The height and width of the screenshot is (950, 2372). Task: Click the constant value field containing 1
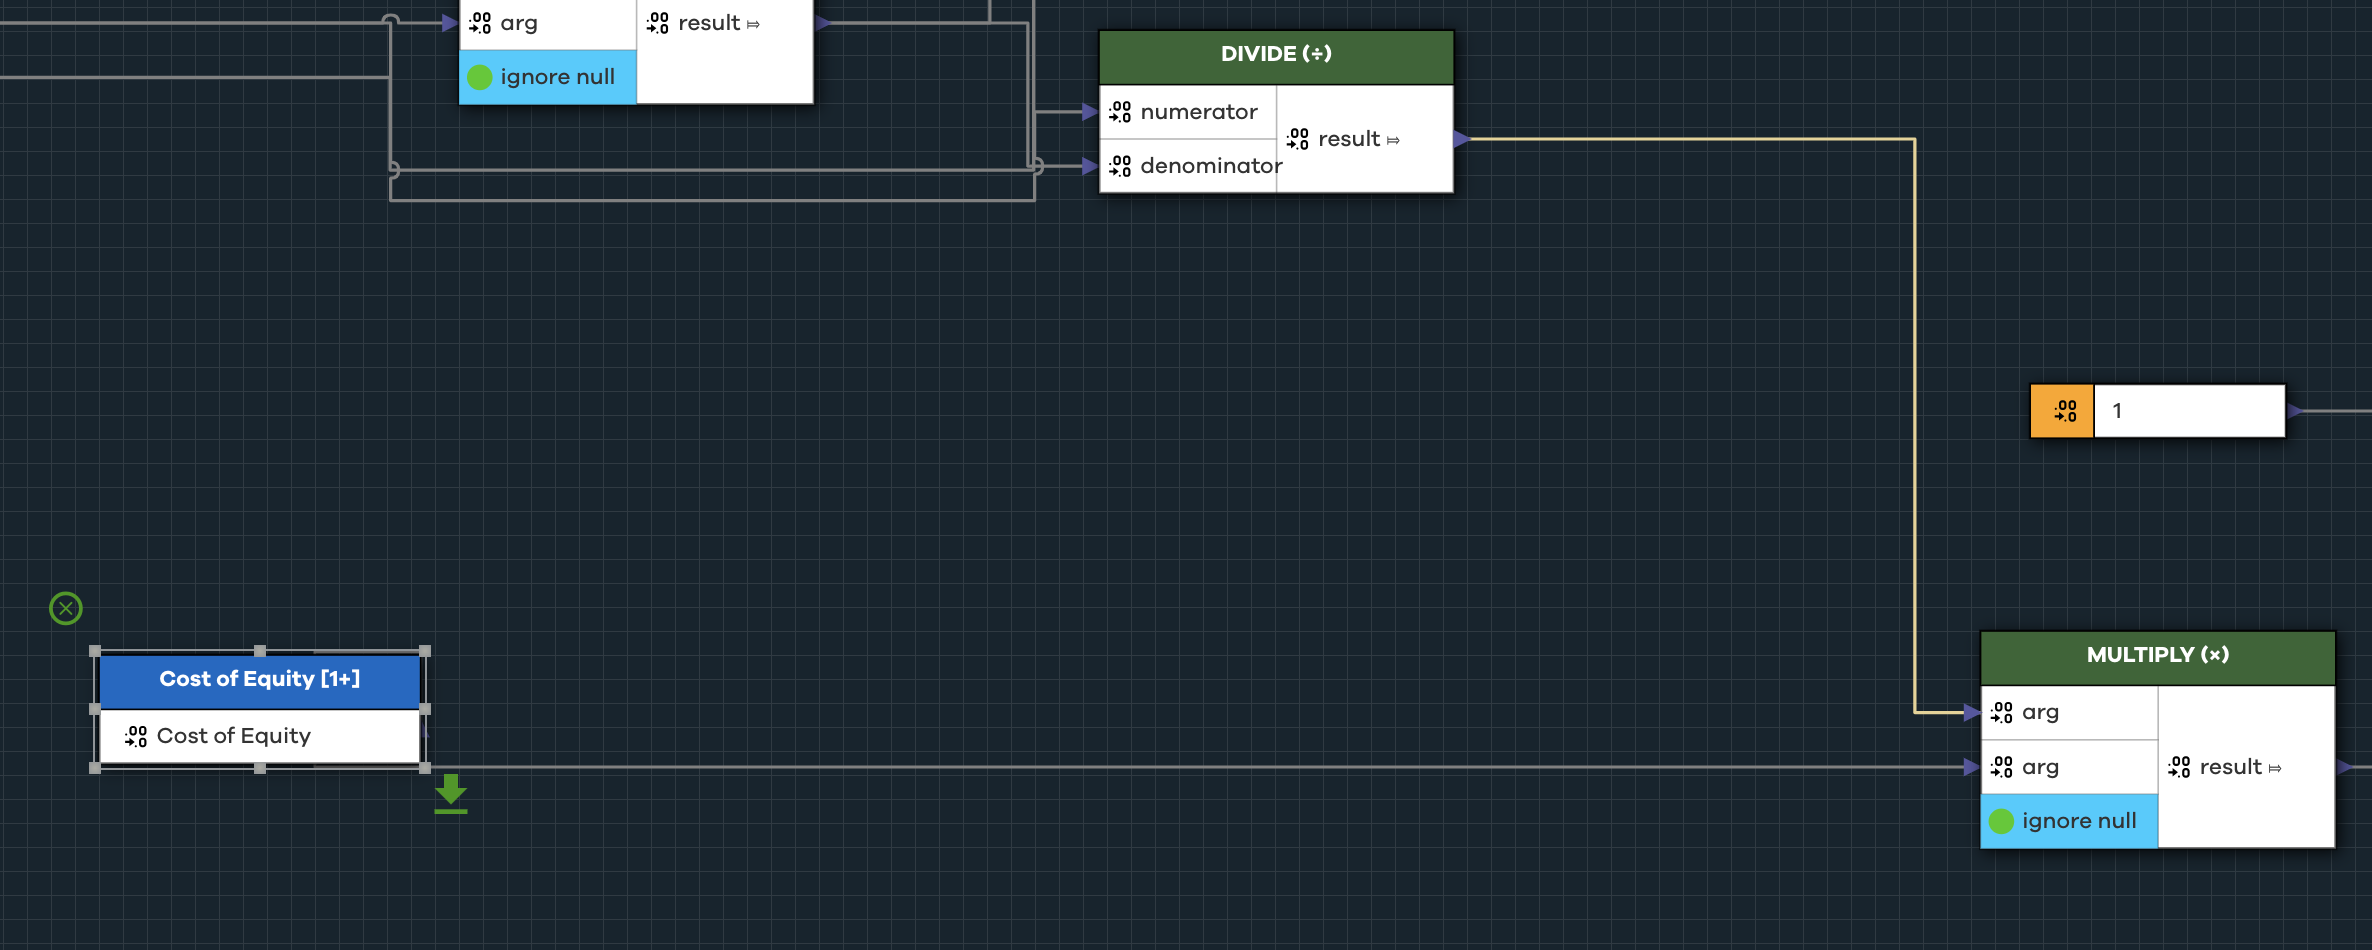click(2188, 411)
